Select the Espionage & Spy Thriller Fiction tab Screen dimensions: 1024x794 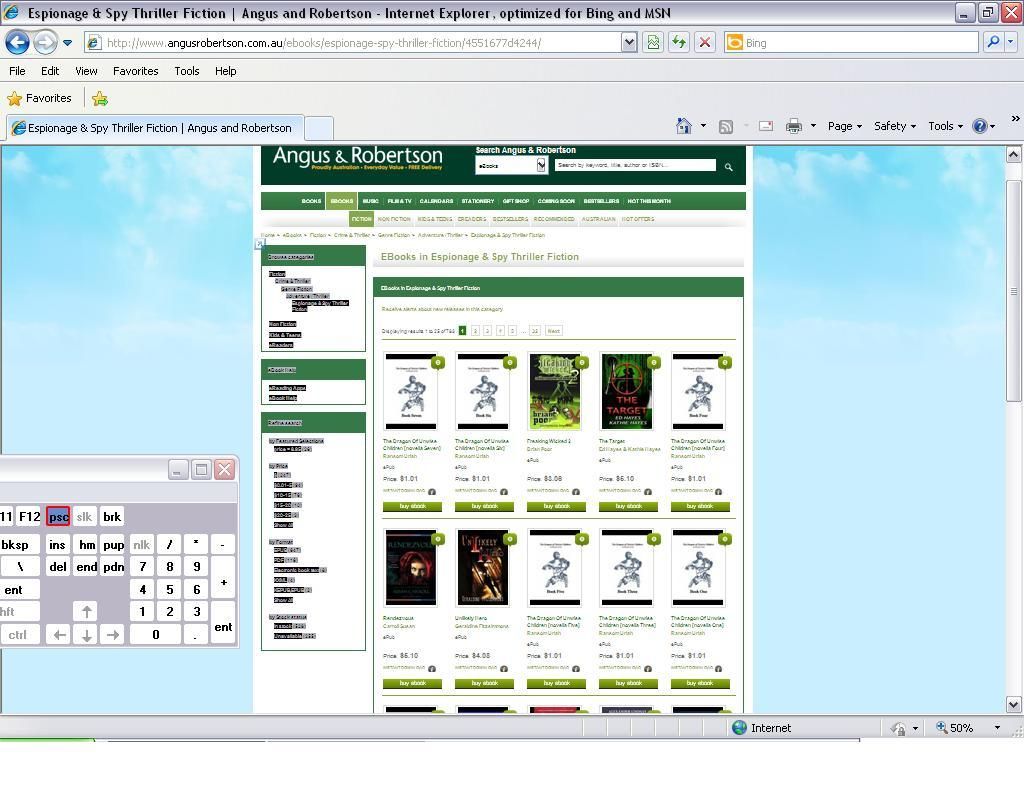154,128
